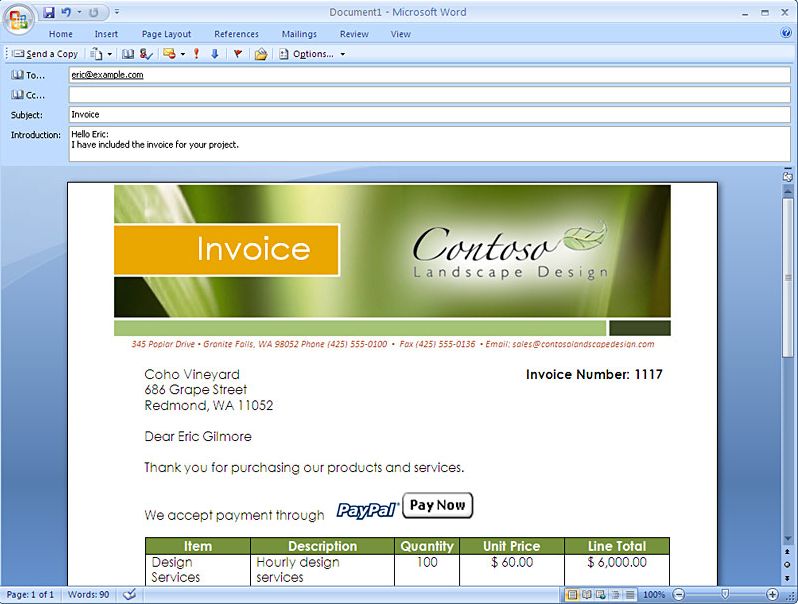Image resolution: width=798 pixels, height=604 pixels.
Task: Open the Mailings tab
Action: pos(299,34)
